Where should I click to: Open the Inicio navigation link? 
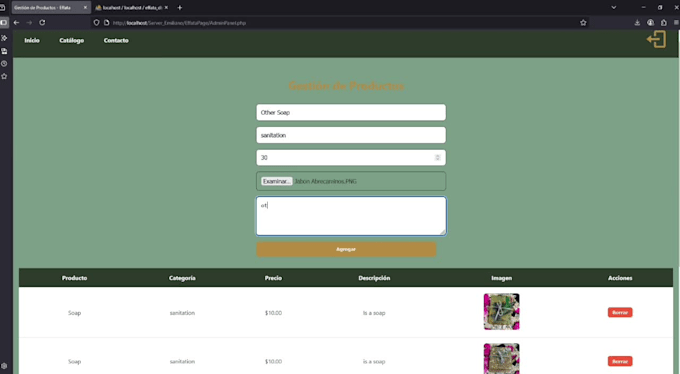coord(32,40)
